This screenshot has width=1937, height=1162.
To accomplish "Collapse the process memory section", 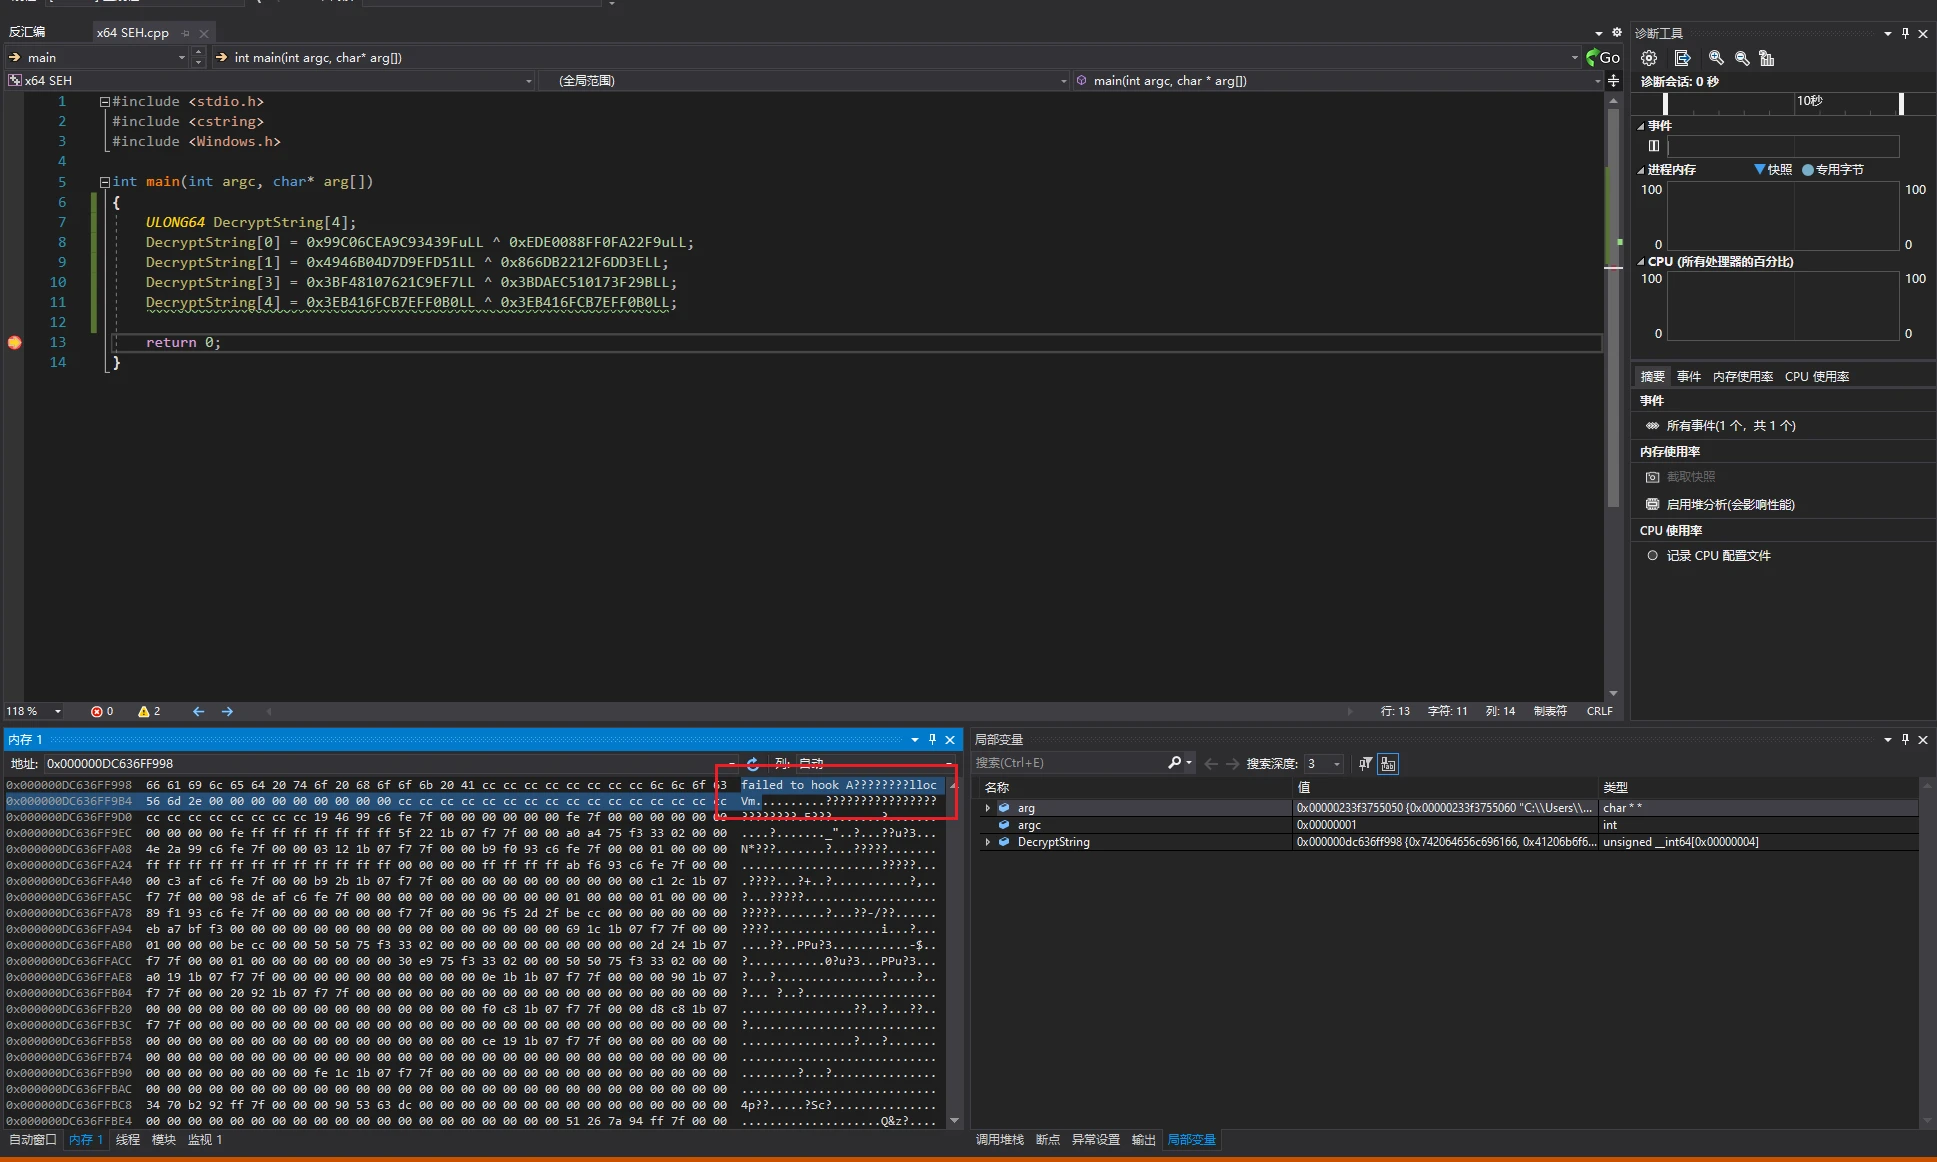I will [1641, 170].
